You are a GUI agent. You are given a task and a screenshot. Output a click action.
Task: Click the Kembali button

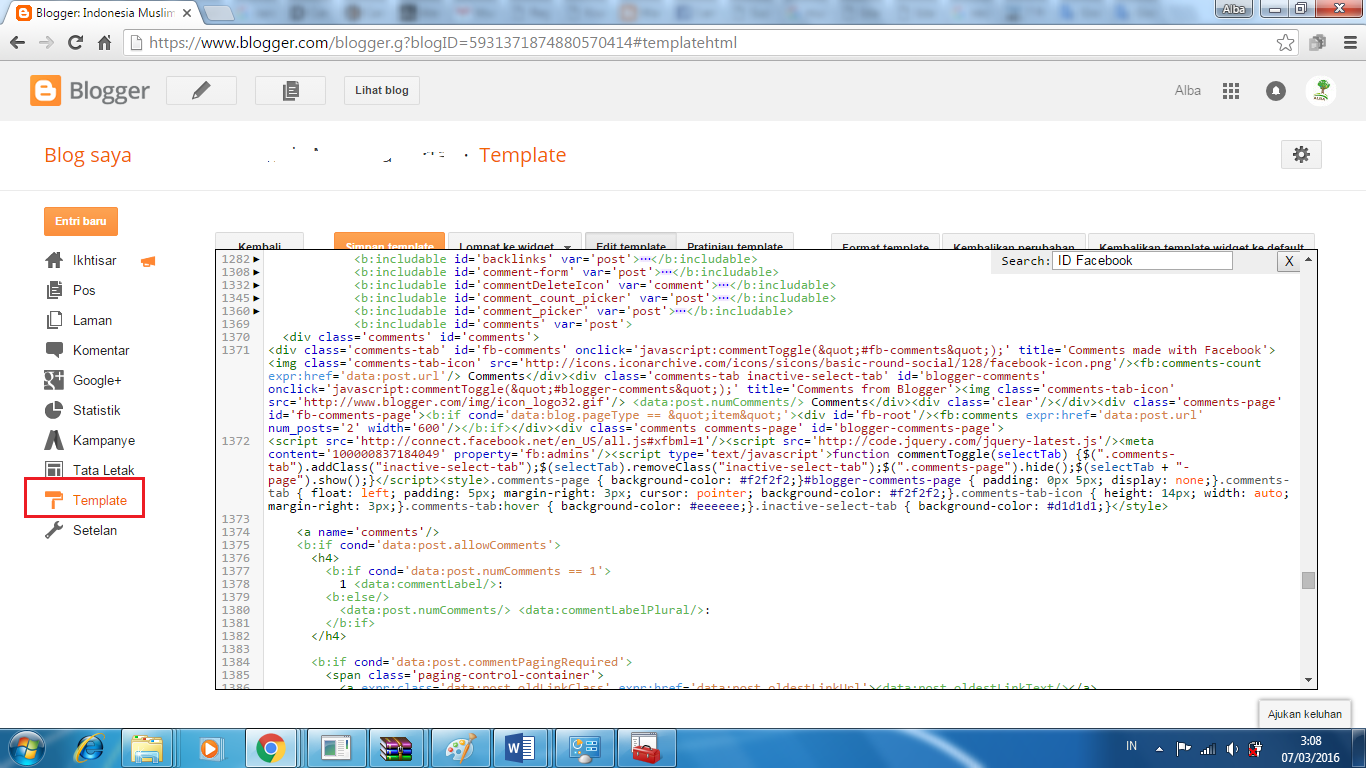click(x=259, y=243)
